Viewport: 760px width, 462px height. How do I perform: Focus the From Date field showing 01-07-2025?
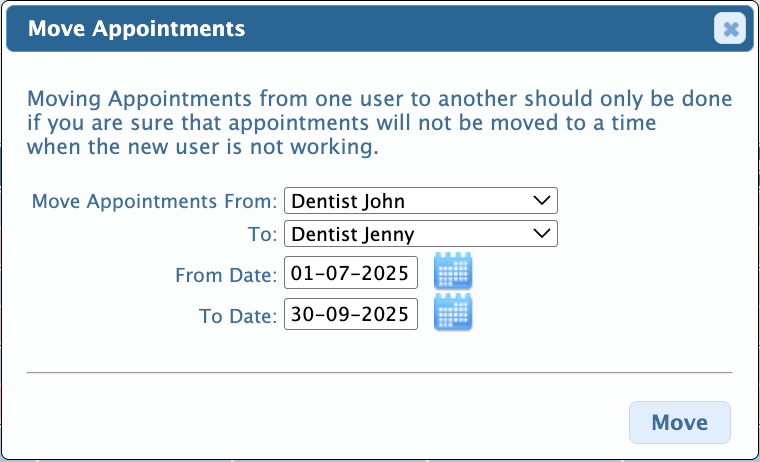coord(350,273)
